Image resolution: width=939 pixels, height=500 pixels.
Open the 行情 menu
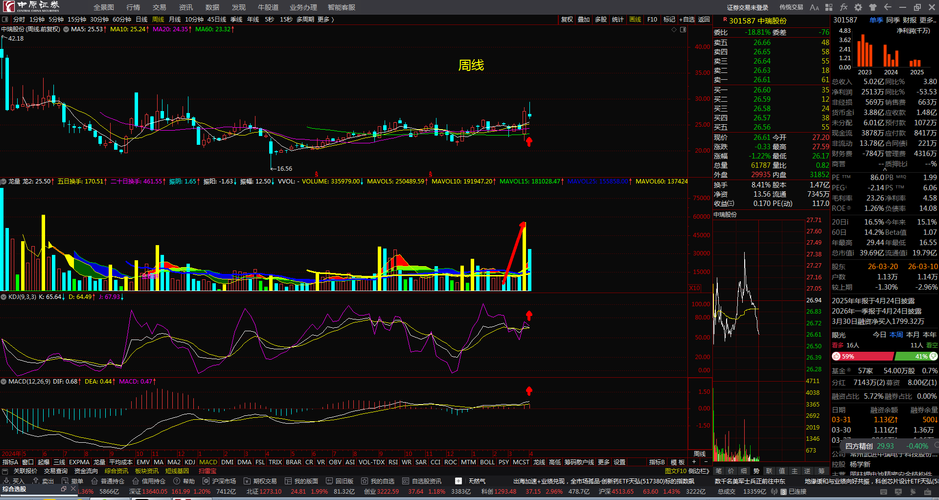click(133, 7)
